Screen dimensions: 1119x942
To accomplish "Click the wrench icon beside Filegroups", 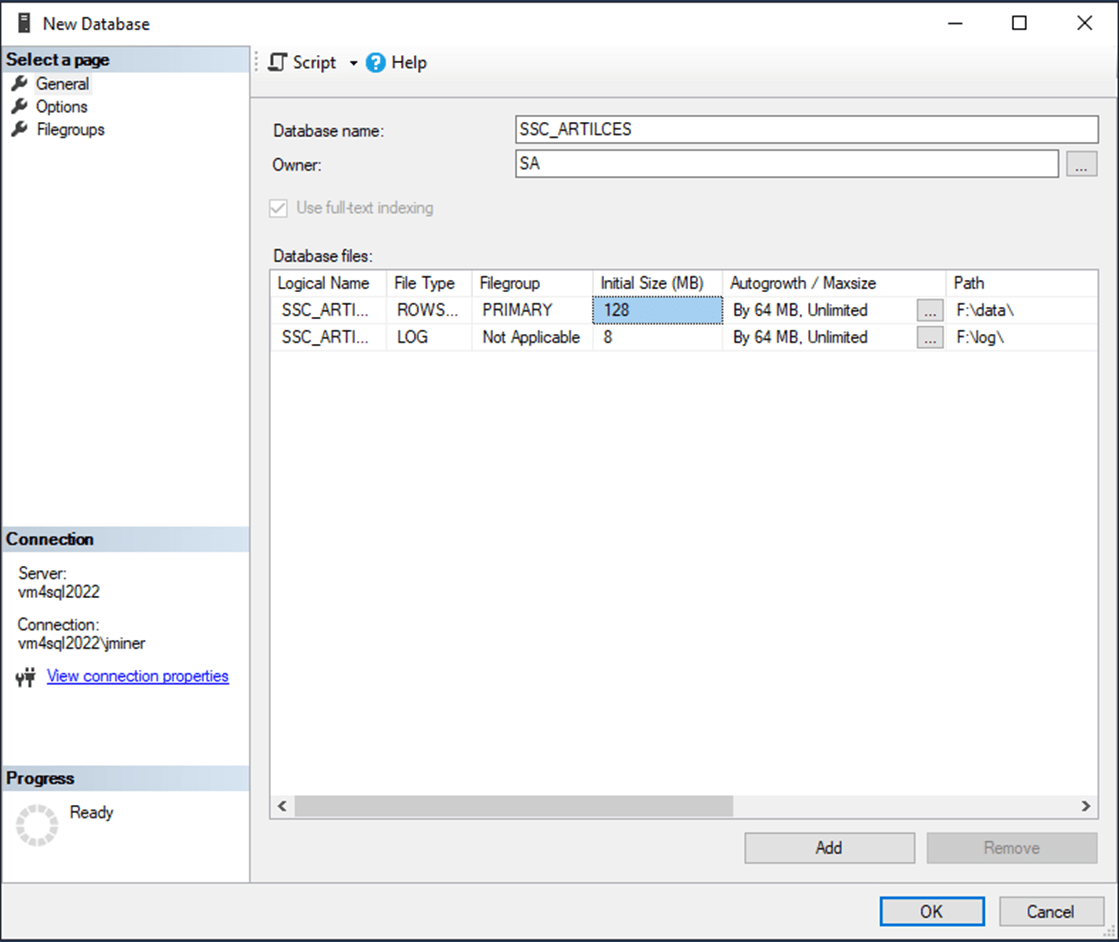I will click(x=19, y=129).
